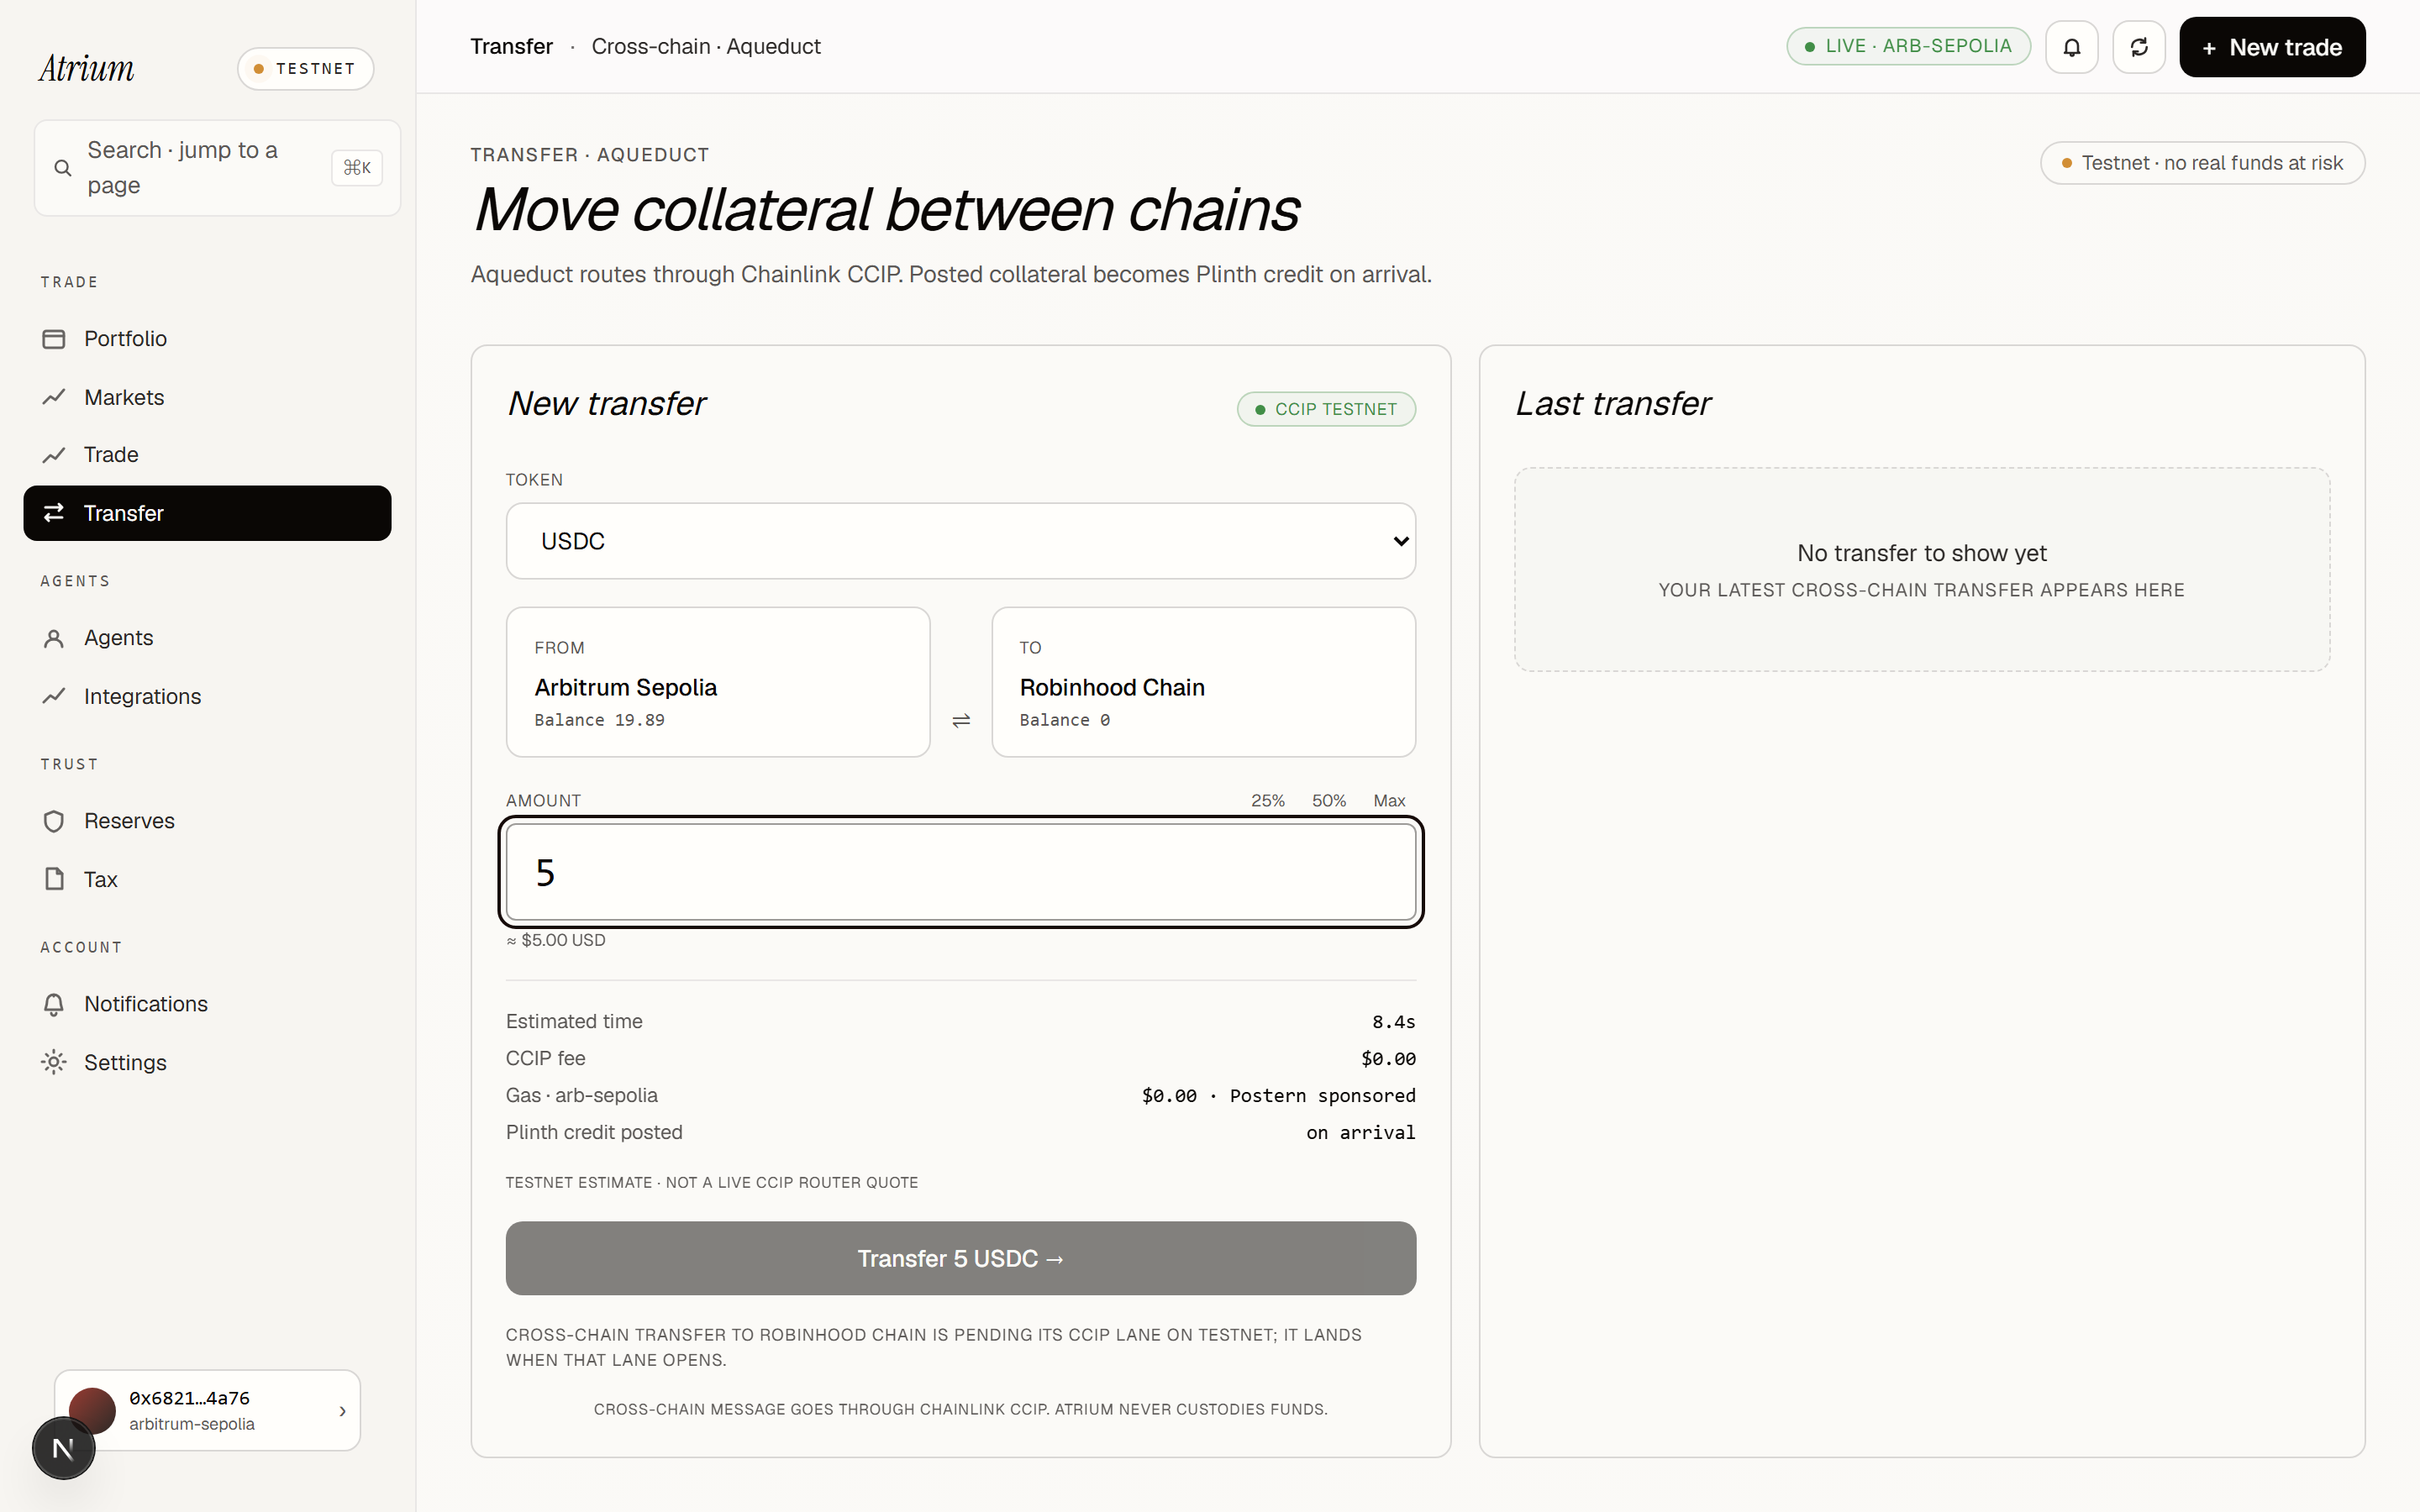Click wallet 0x6821…4a76 account card
Viewport: 2420px width, 1512px height.
207,1410
